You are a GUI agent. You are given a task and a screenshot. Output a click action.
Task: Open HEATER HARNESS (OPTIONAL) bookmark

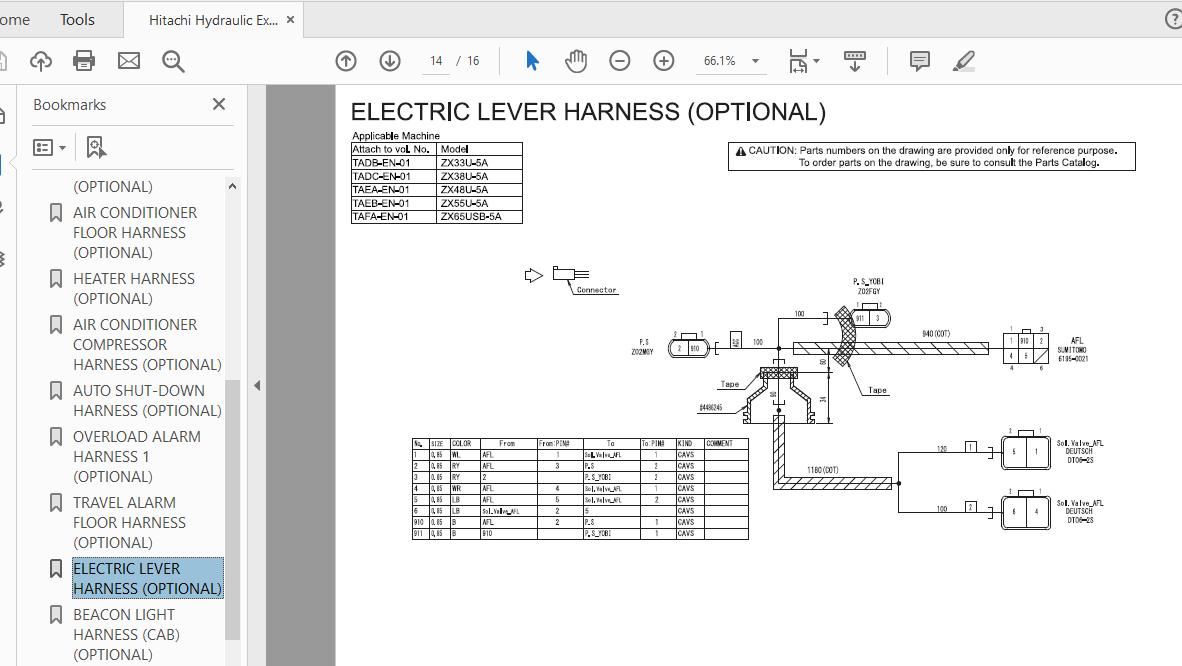tap(133, 289)
